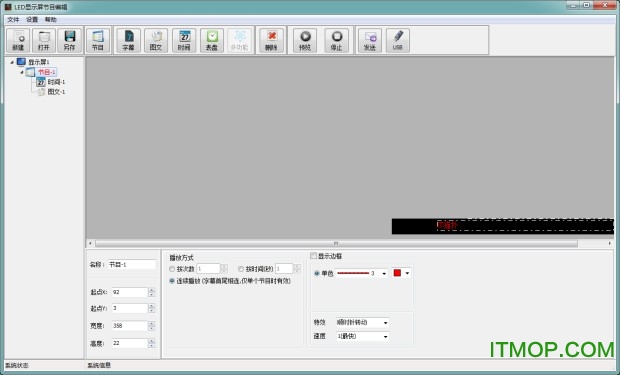
Task: Add a time element via 时间 calendar icon
Action: click(184, 40)
